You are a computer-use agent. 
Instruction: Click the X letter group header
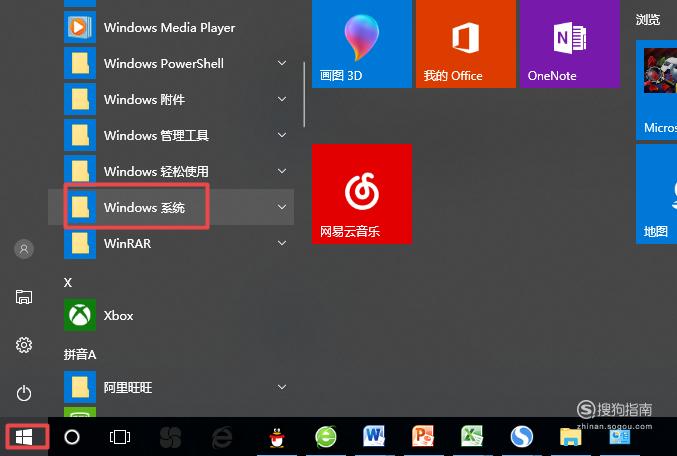point(68,282)
